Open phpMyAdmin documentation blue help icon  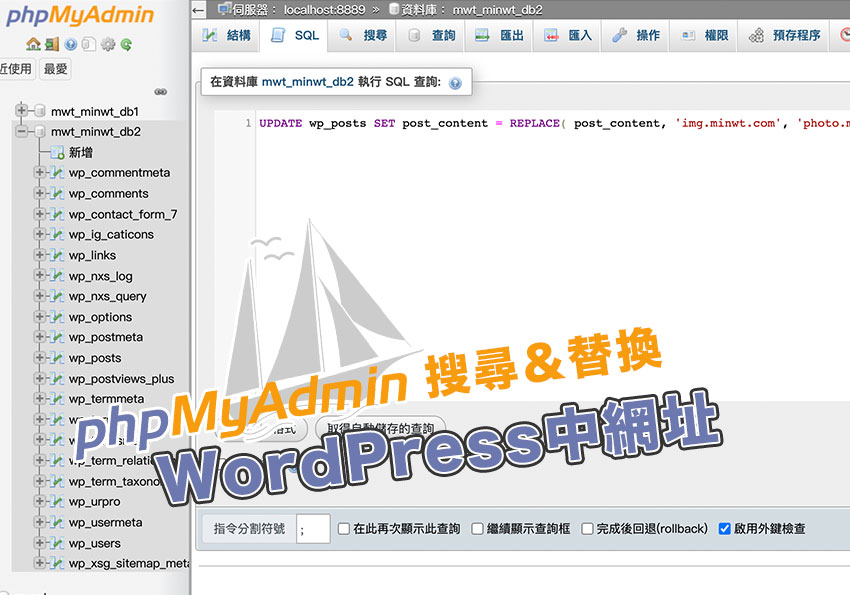[70, 44]
